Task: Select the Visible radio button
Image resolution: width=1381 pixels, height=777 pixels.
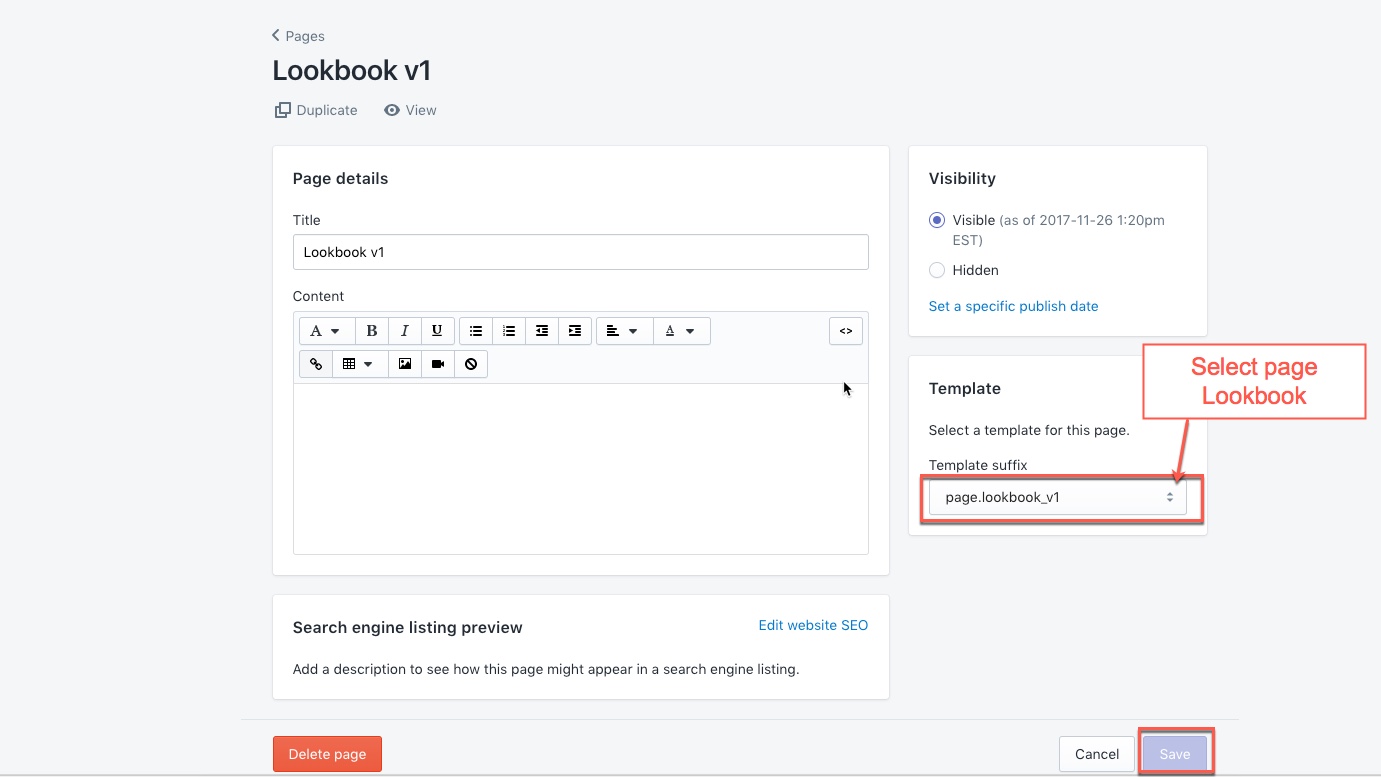Action: point(937,220)
